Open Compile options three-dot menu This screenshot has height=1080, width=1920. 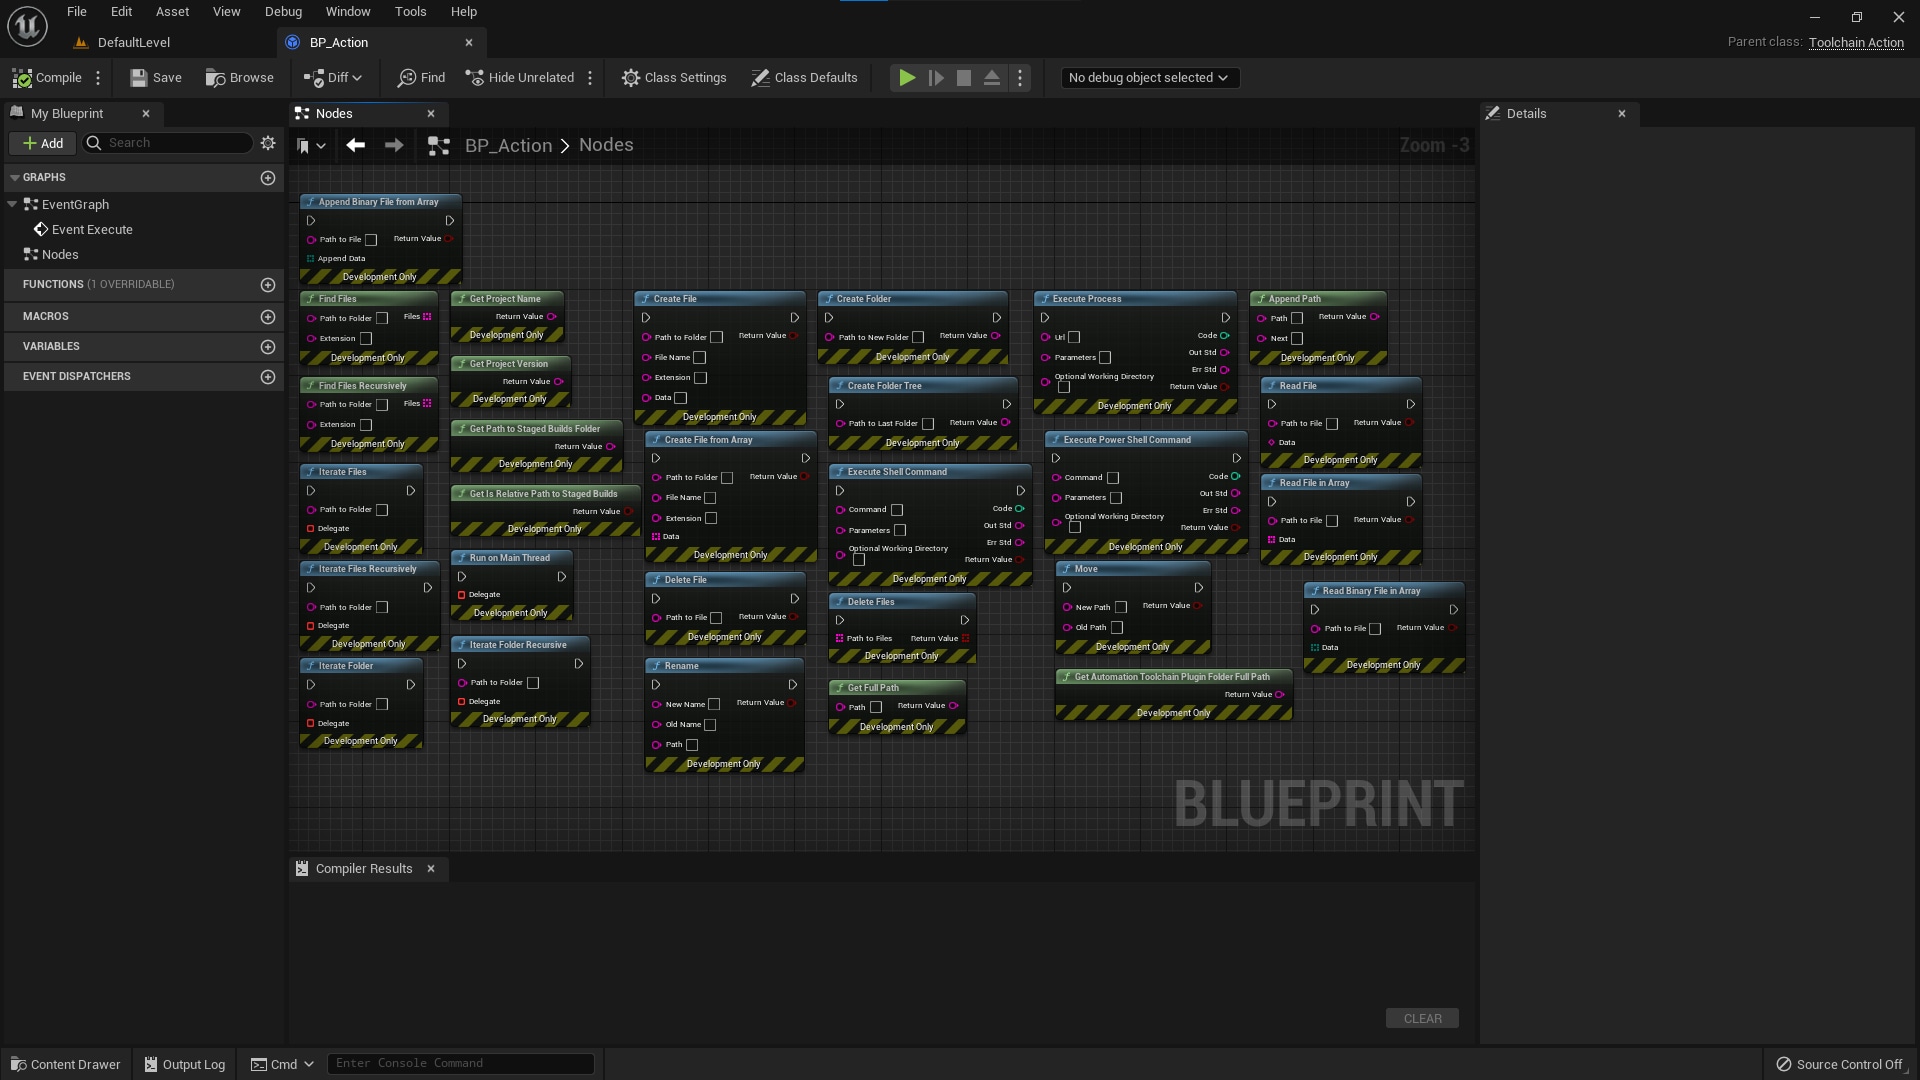pyautogui.click(x=98, y=78)
